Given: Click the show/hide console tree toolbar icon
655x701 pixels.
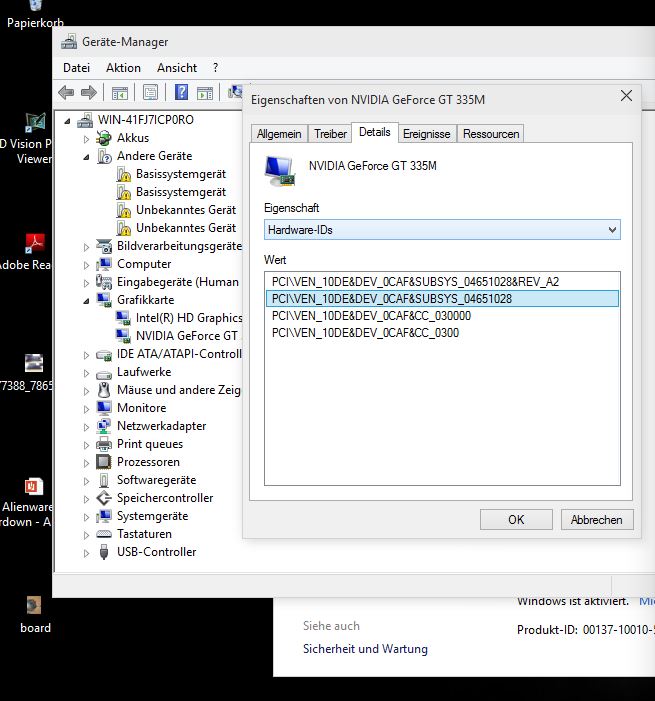Looking at the screenshot, I should point(119,93).
